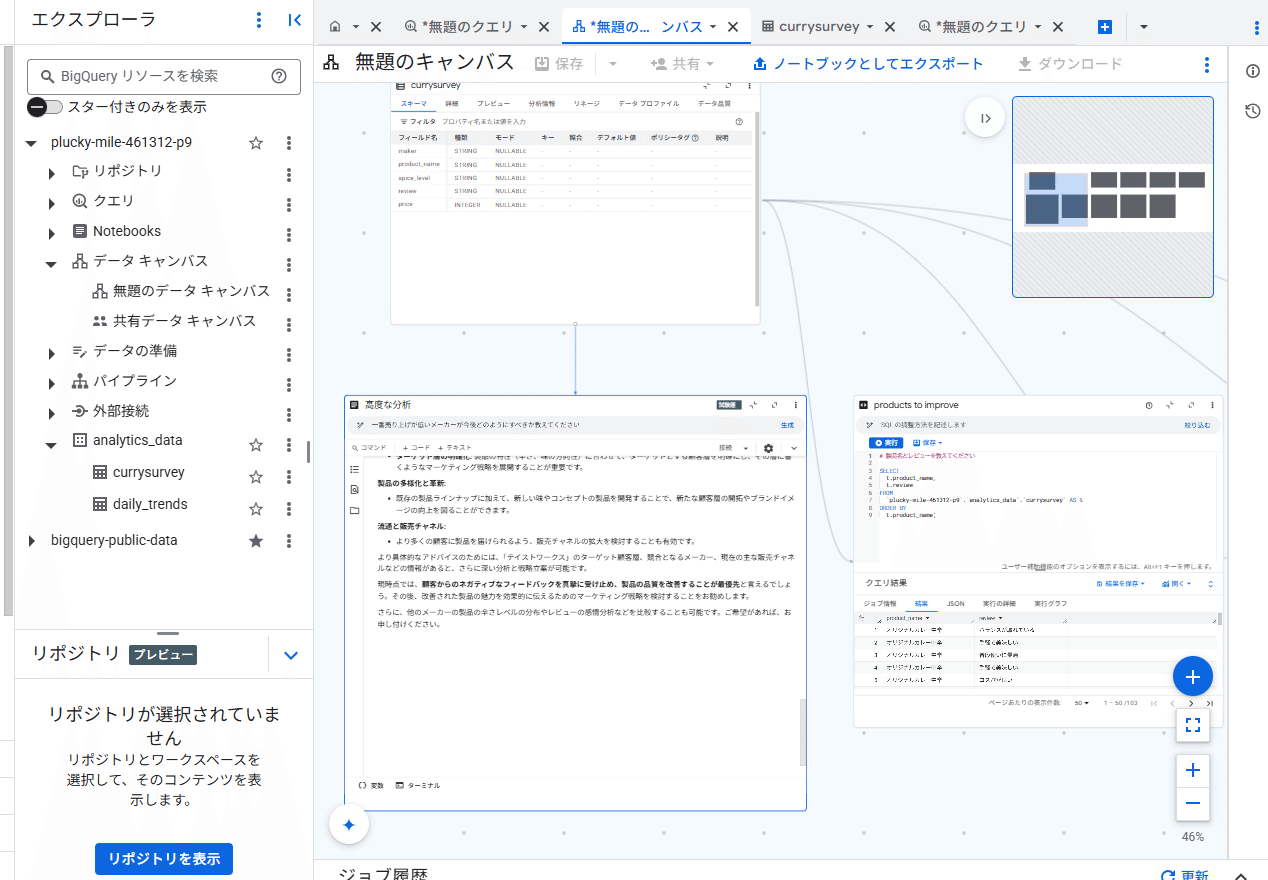
Task: Click 実行 to run the SQL query
Action: pyautogui.click(x=887, y=441)
